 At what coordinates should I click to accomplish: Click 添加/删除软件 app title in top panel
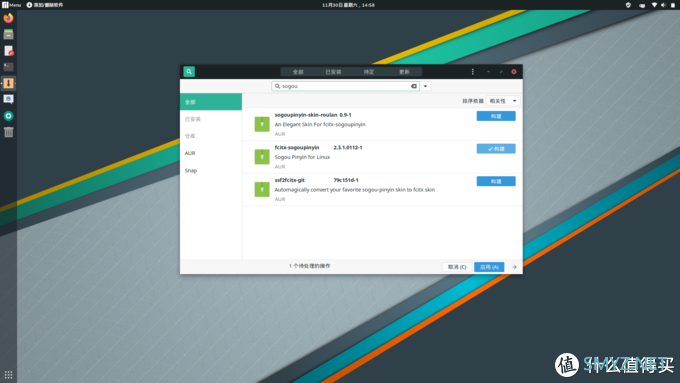(45, 5)
